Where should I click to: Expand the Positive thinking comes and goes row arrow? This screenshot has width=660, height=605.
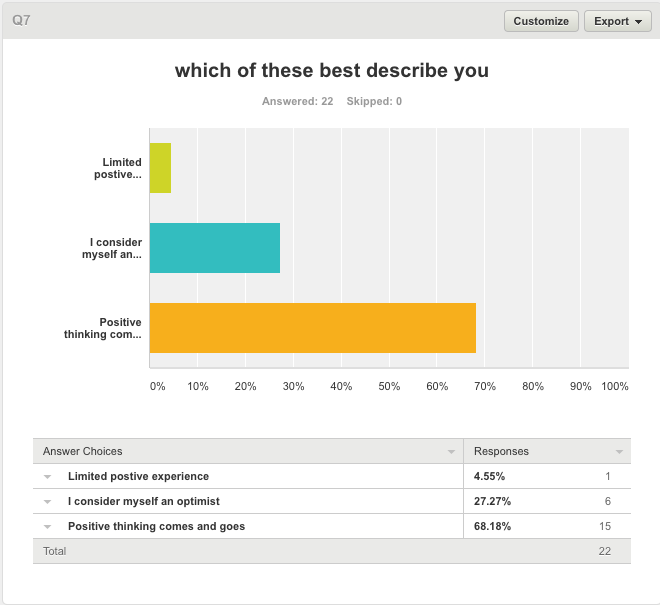click(47, 527)
